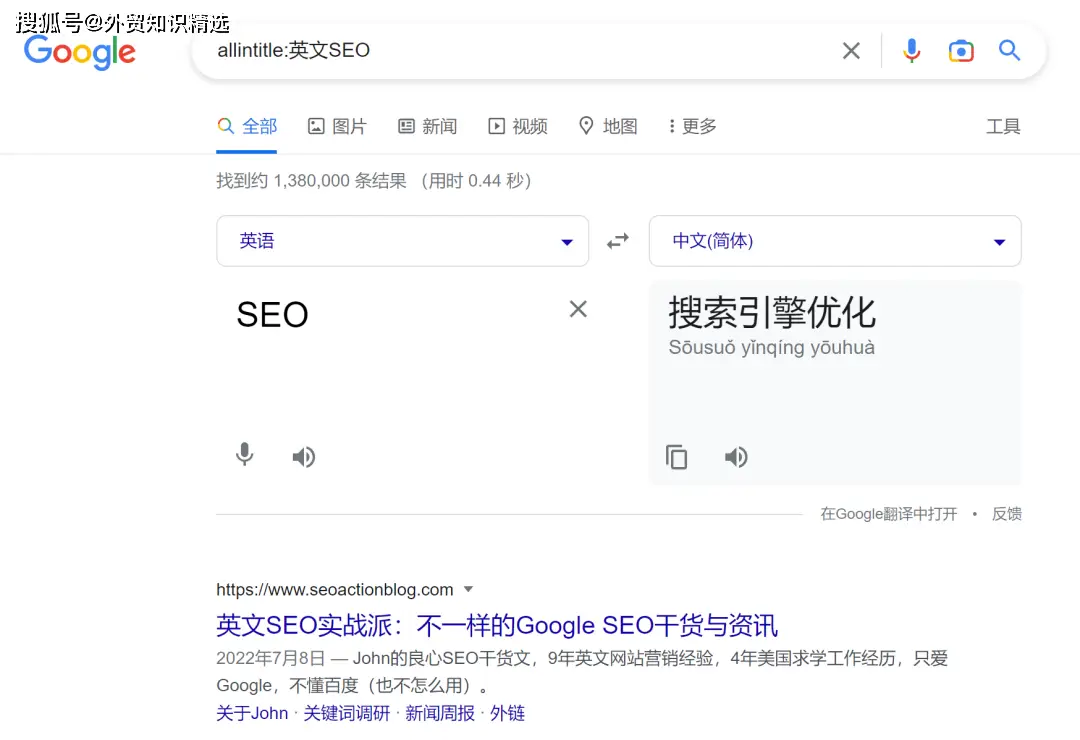
Task: Open the 中文(简体) target language dropdown
Action: click(835, 240)
